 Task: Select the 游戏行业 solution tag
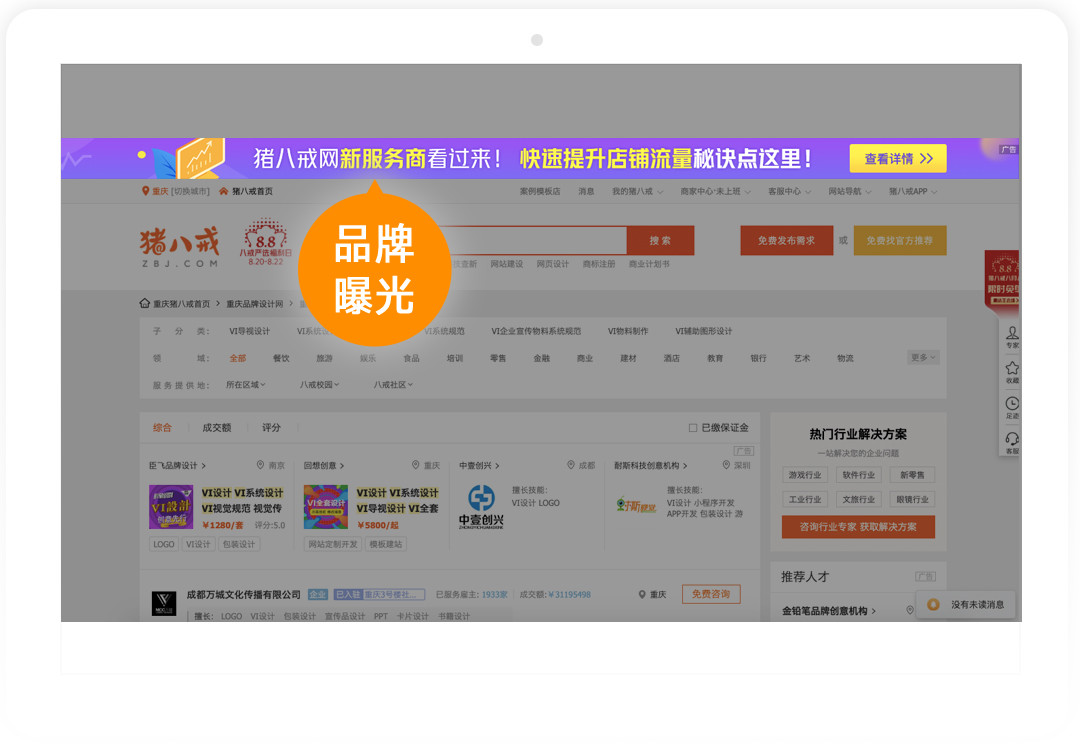(804, 475)
